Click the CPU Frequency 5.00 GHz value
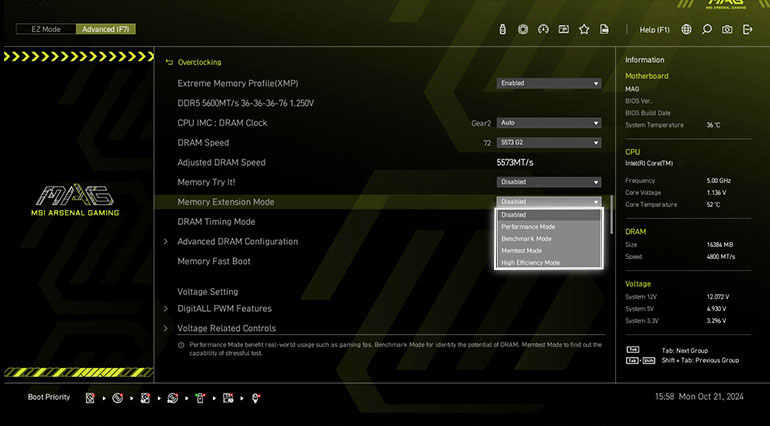The image size is (770, 426). [x=718, y=181]
